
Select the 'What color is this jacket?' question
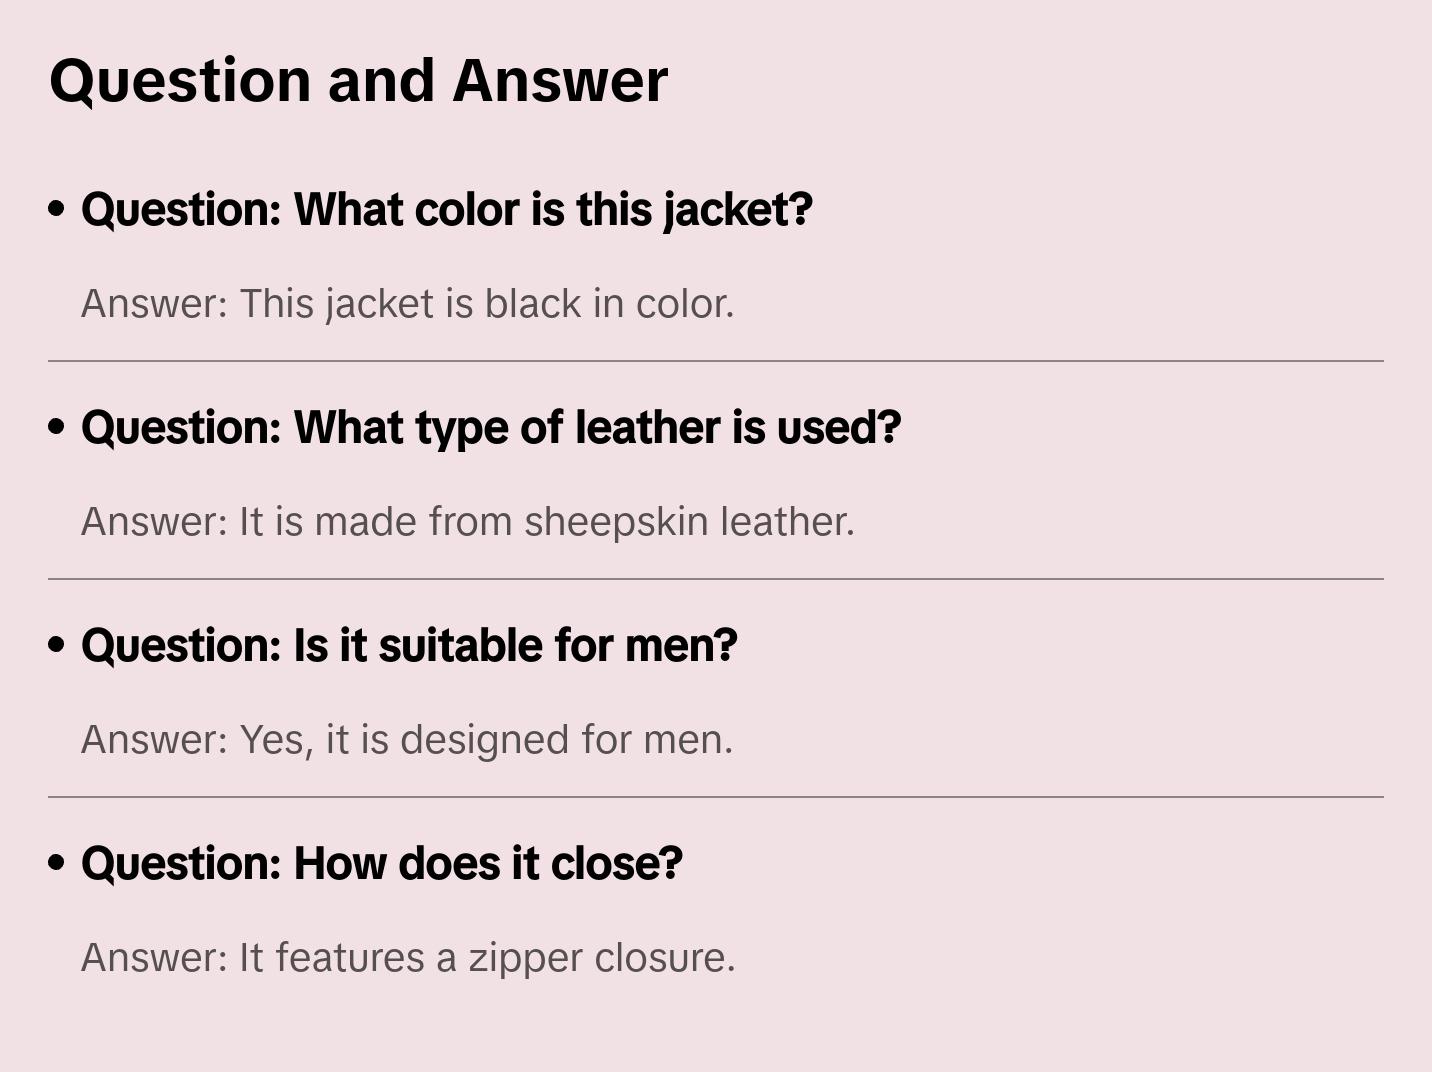click(x=446, y=210)
